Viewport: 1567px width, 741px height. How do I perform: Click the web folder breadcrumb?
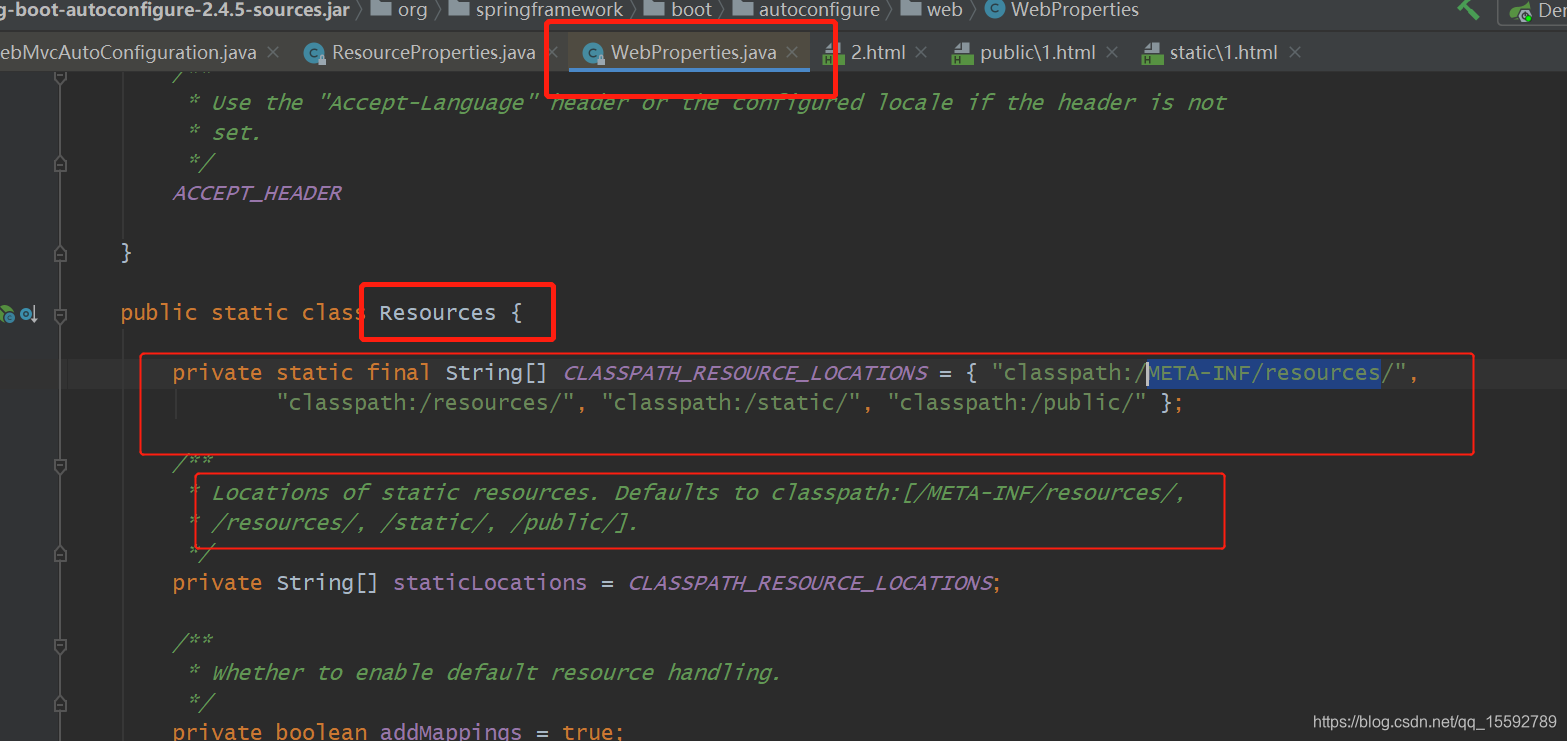tap(931, 9)
